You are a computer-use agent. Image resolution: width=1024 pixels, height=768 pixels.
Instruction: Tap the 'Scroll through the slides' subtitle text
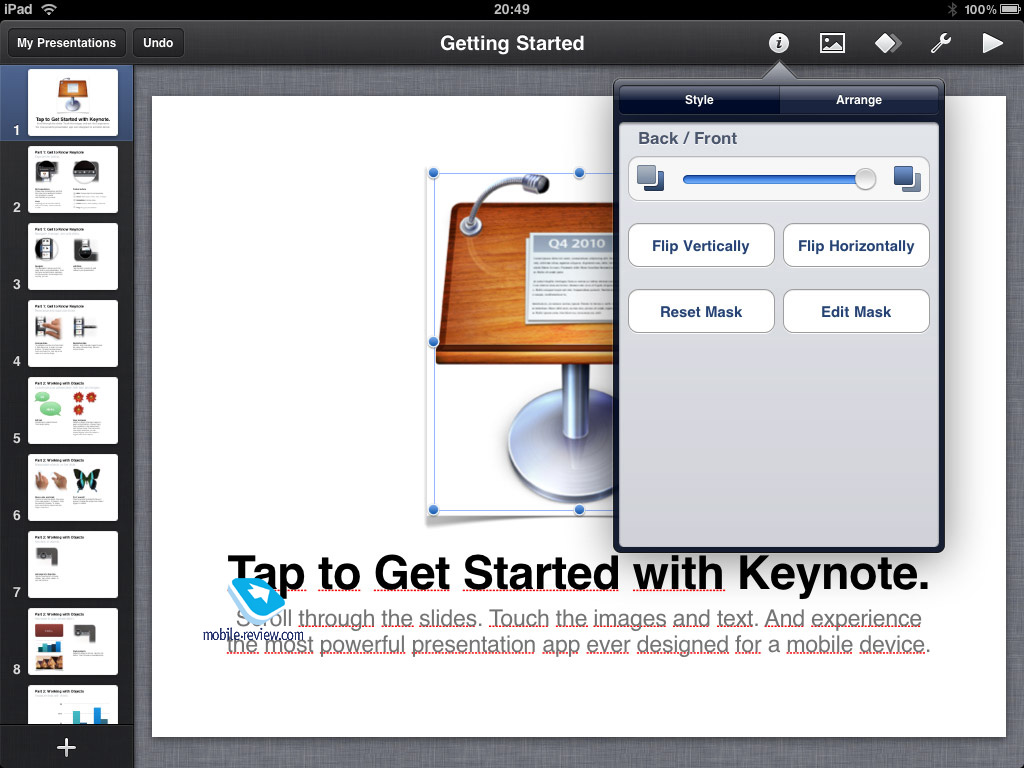(x=579, y=631)
